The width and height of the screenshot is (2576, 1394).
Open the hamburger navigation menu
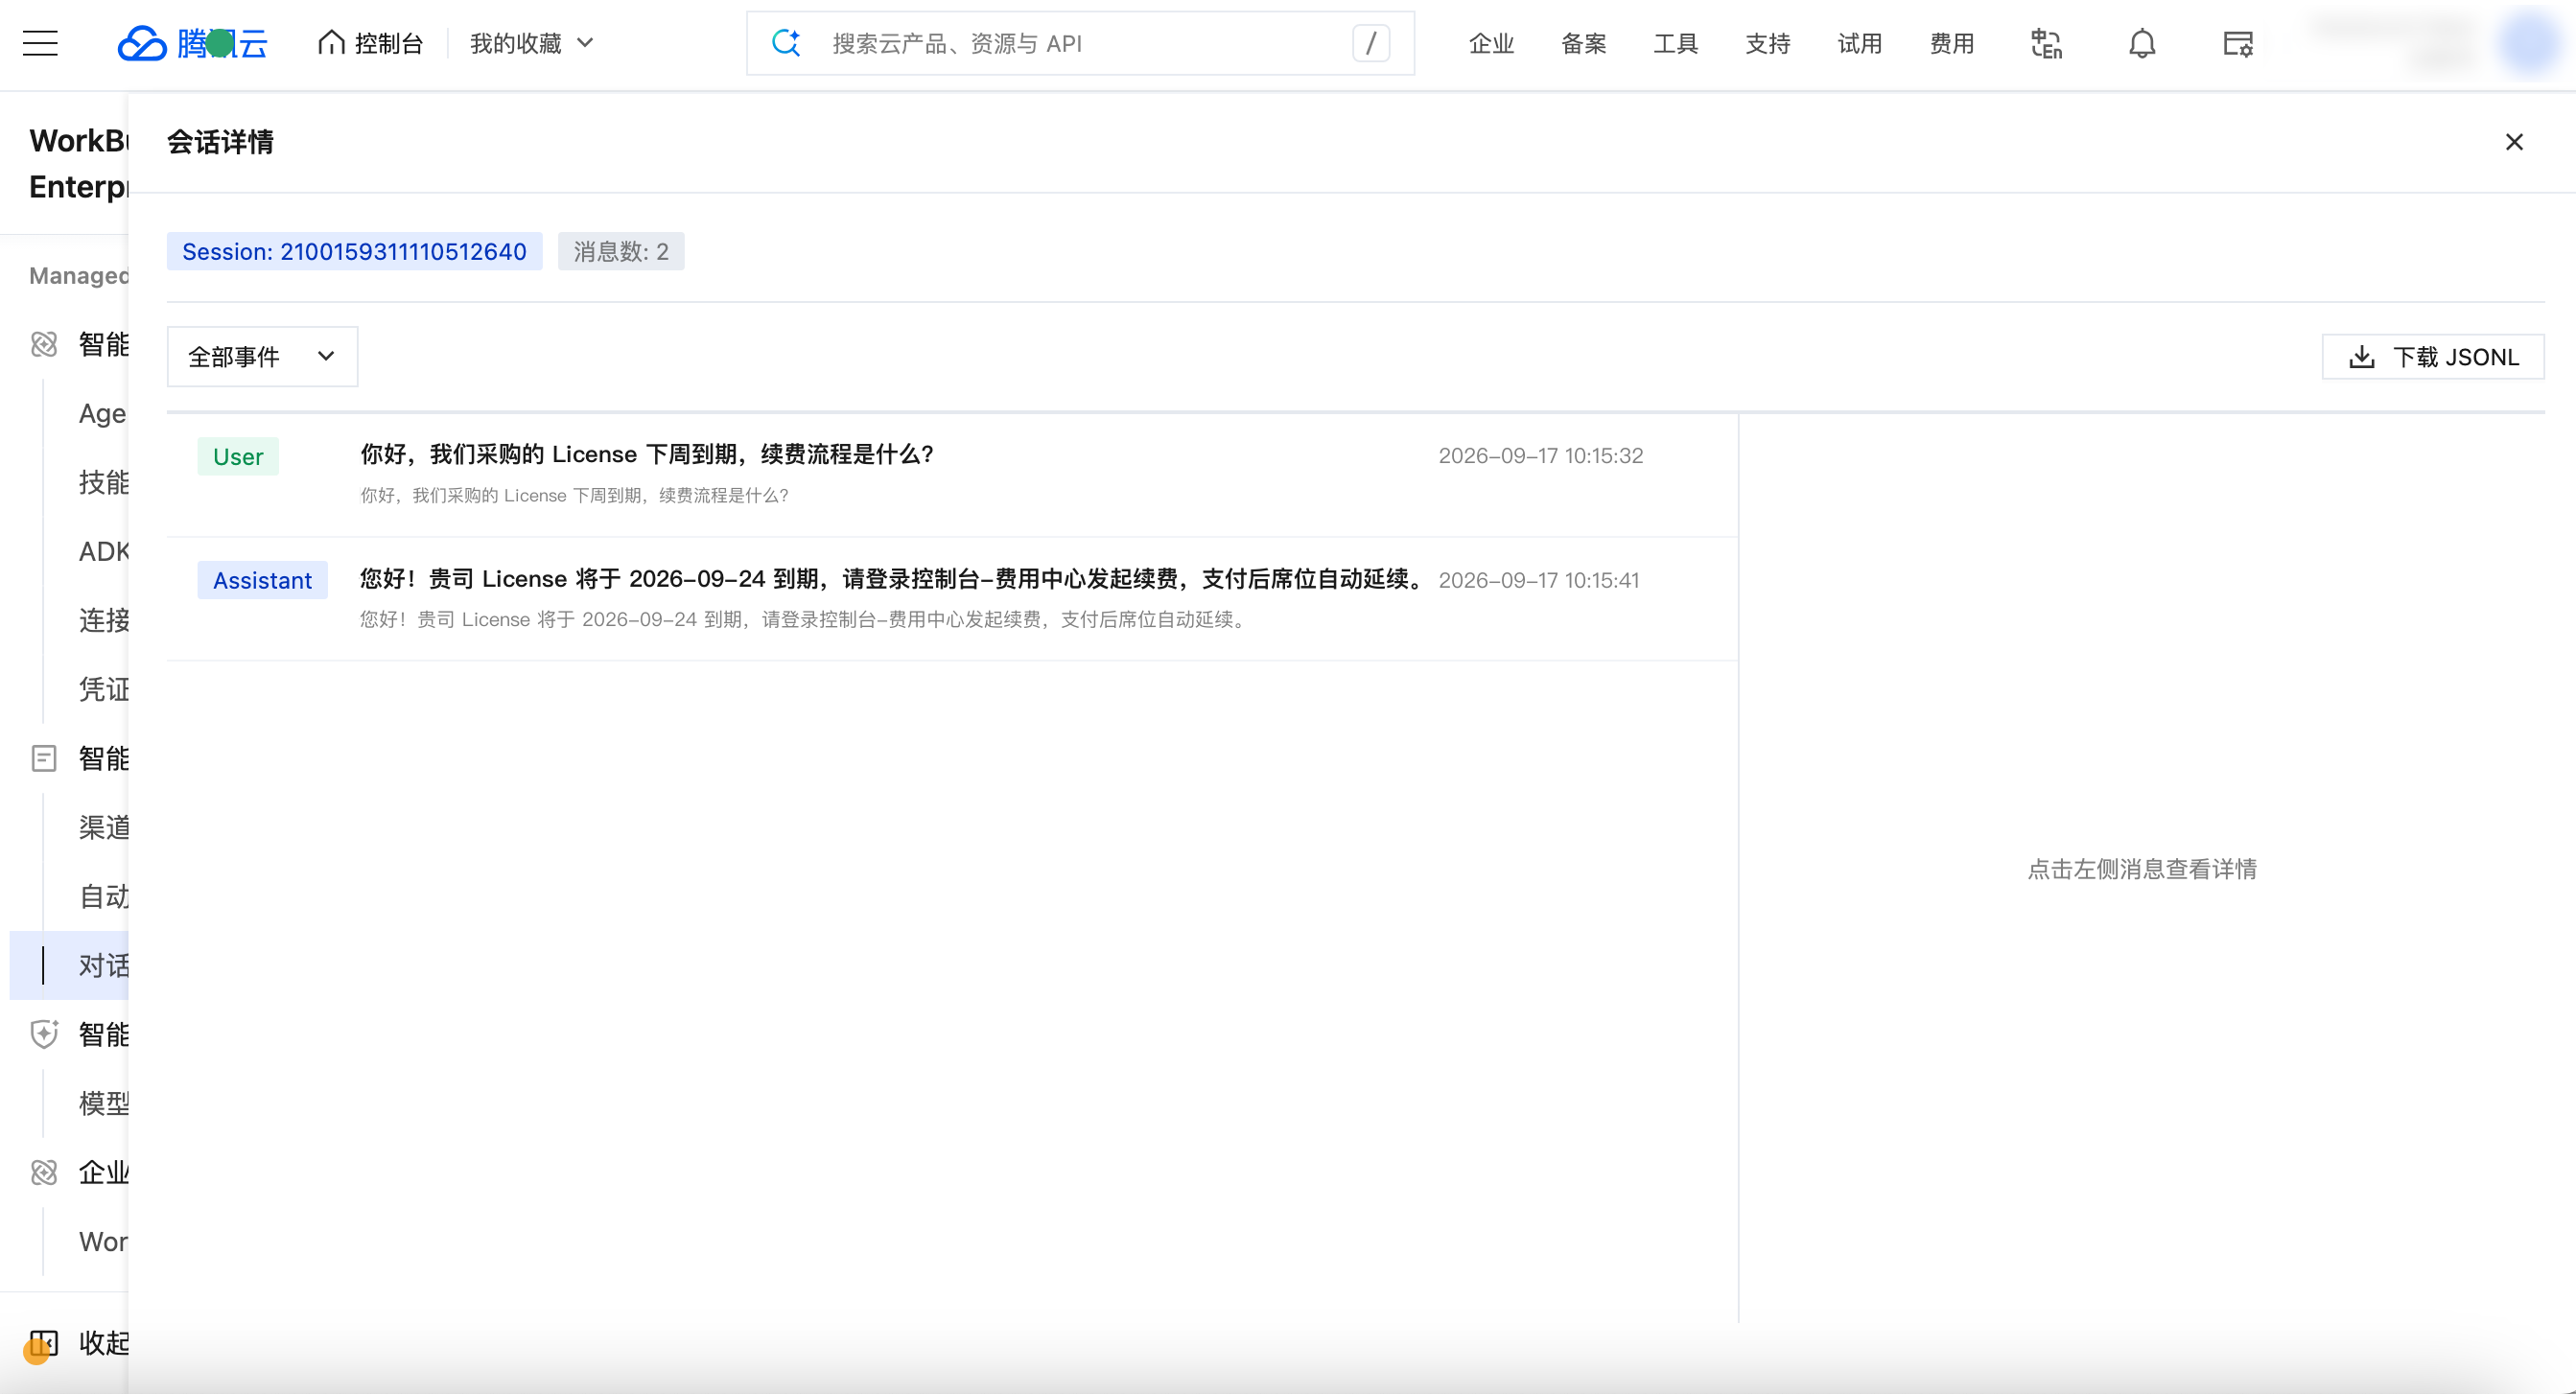click(40, 43)
